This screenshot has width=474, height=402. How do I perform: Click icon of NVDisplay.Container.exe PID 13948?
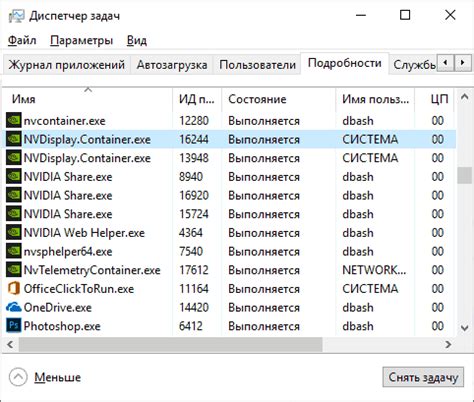click(x=14, y=158)
